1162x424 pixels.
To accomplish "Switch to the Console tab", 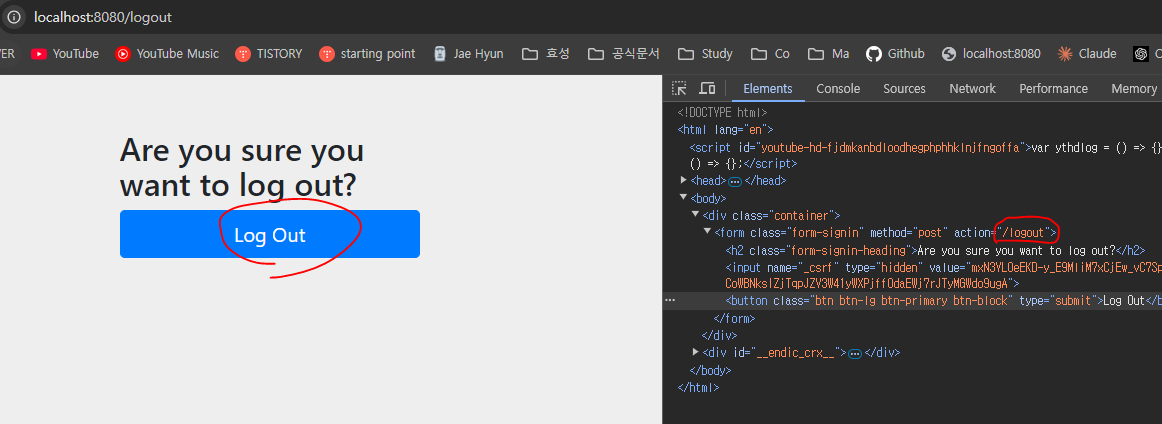I will [838, 88].
